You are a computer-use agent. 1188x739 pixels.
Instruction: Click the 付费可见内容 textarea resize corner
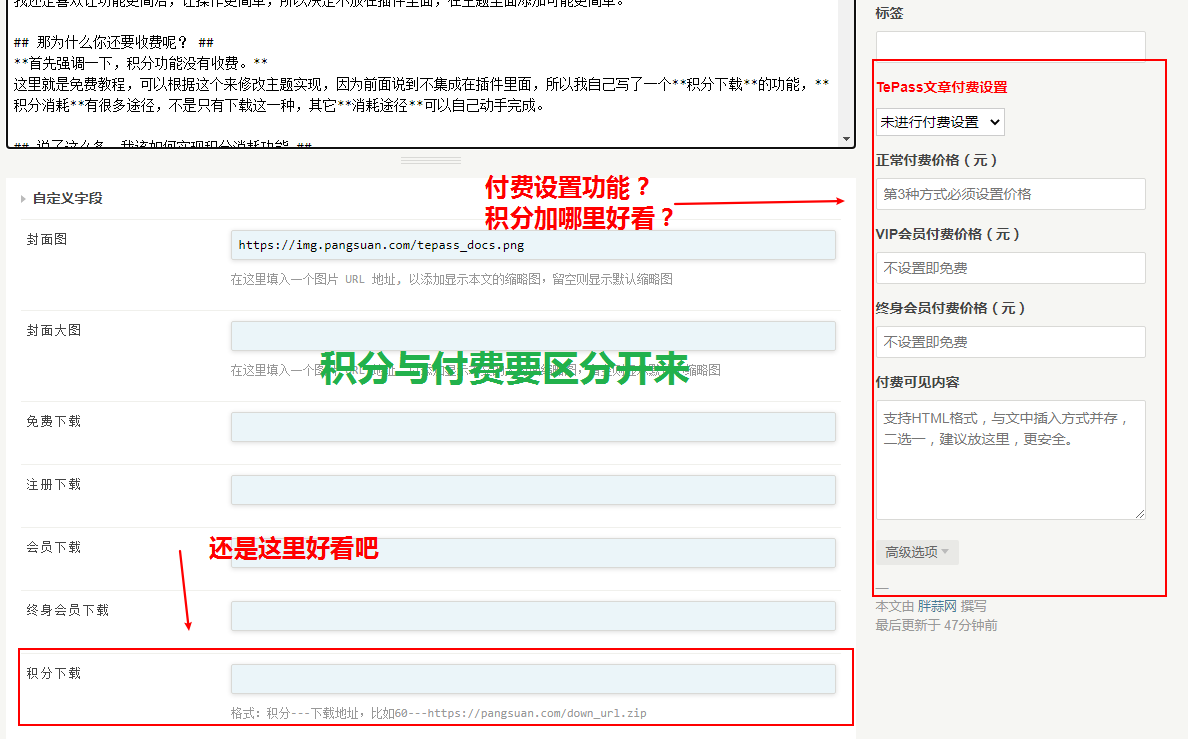[x=1140, y=514]
